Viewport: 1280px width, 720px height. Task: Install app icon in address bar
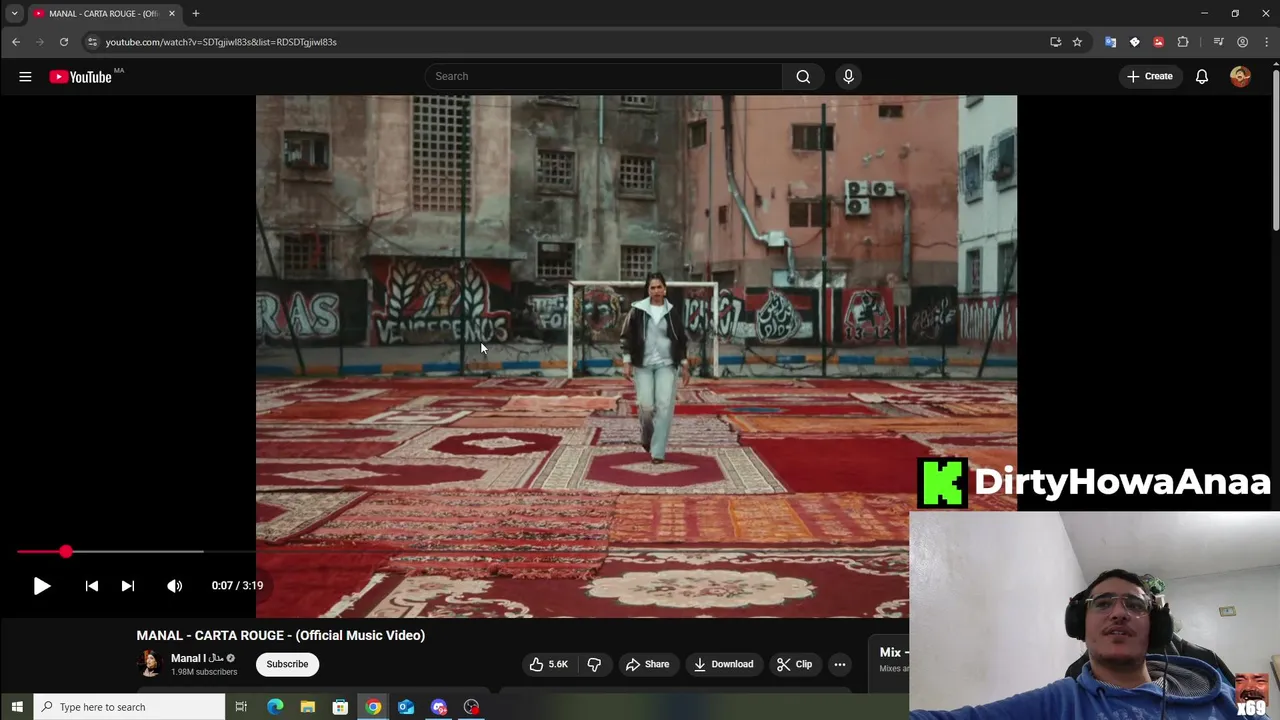coord(1055,42)
